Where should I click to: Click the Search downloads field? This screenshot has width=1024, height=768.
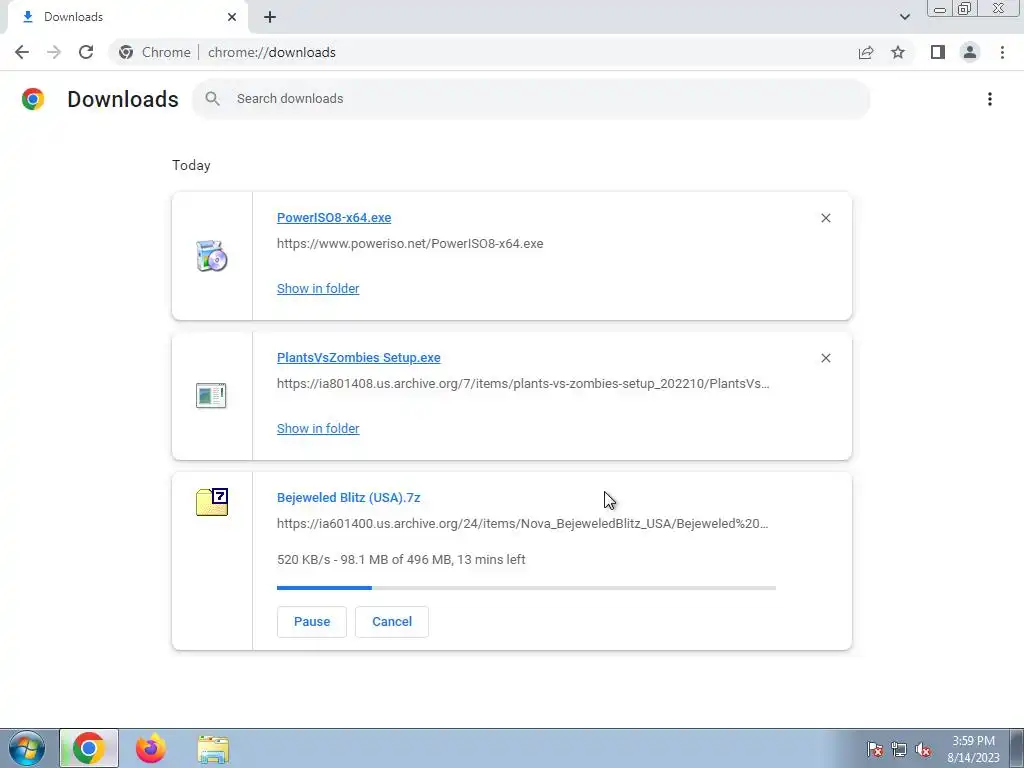531,99
